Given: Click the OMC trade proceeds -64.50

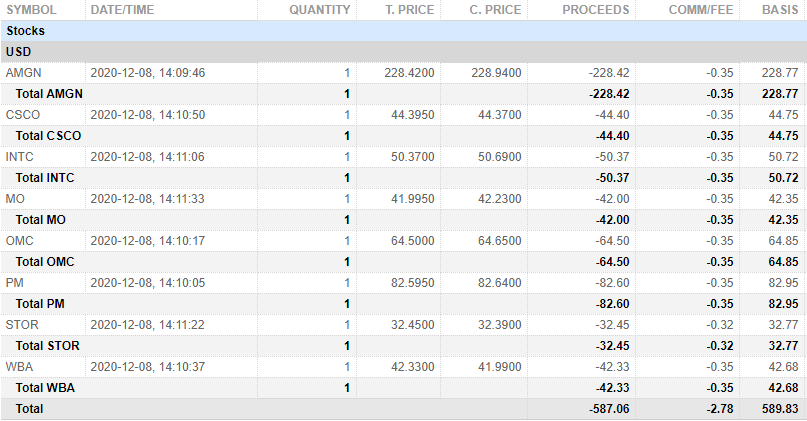Looking at the screenshot, I should pos(612,241).
